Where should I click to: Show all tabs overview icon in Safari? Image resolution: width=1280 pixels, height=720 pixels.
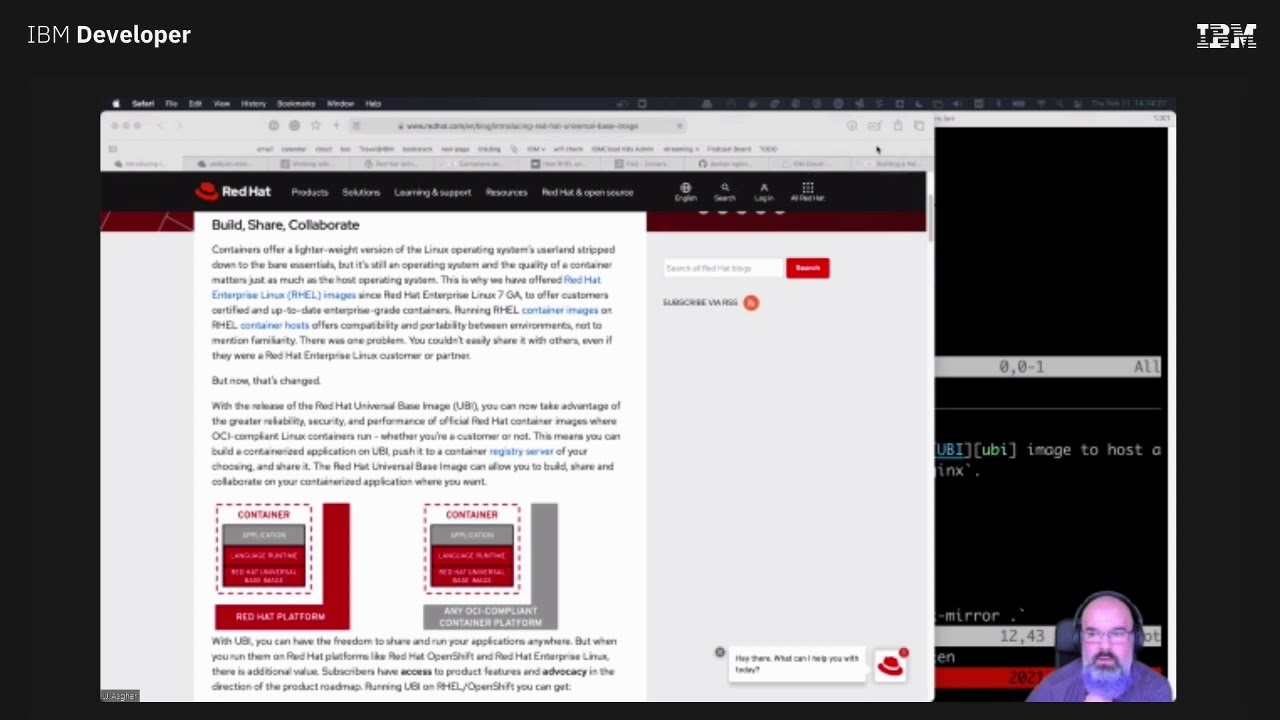919,125
